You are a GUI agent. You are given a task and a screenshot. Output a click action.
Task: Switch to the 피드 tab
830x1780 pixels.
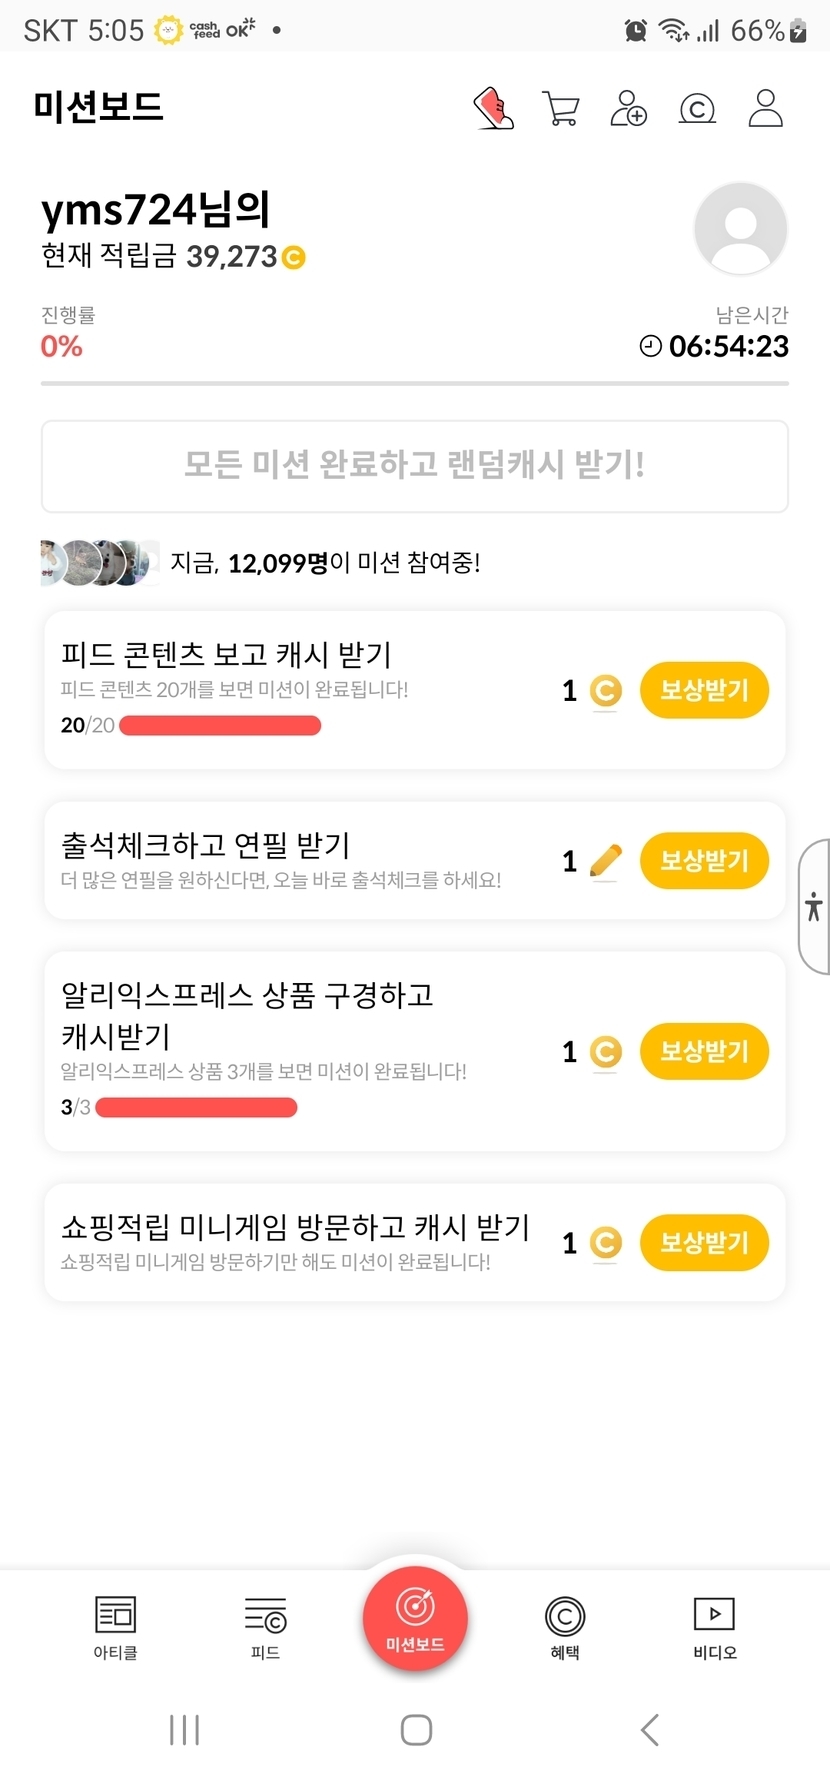pyautogui.click(x=265, y=1627)
